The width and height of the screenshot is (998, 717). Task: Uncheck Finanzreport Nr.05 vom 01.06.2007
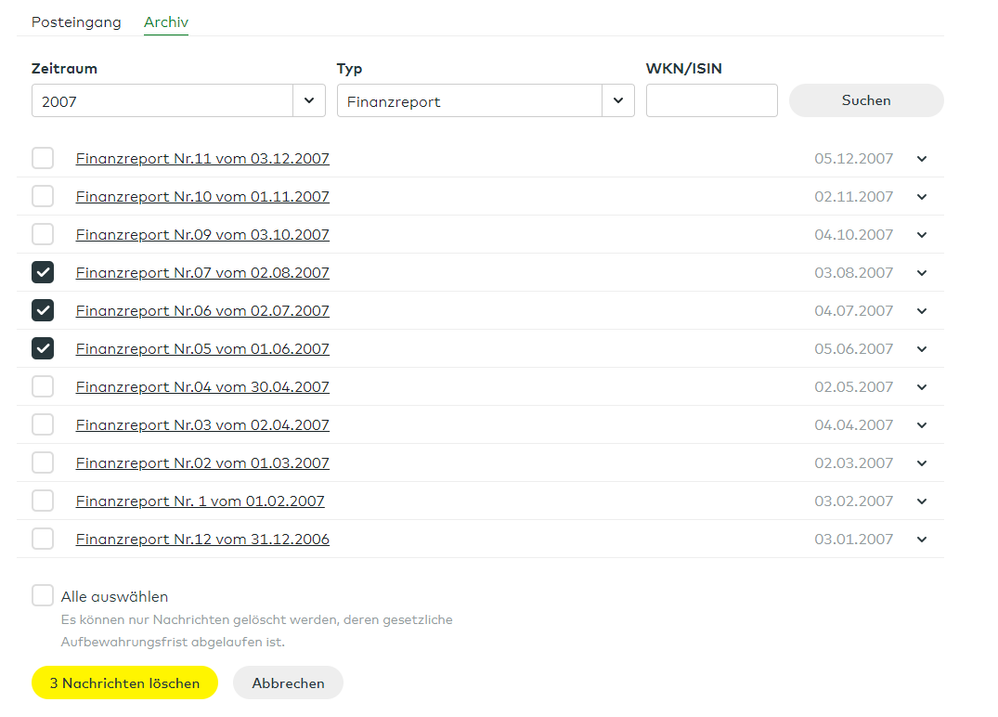click(43, 349)
